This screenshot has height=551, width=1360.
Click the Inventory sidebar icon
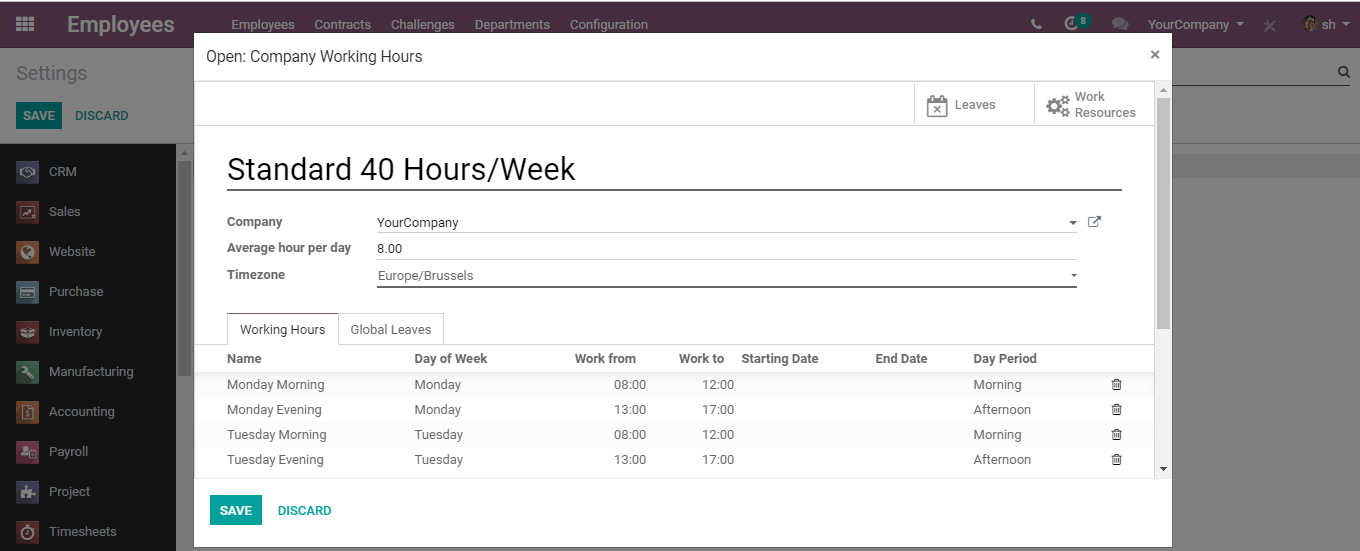(28, 332)
